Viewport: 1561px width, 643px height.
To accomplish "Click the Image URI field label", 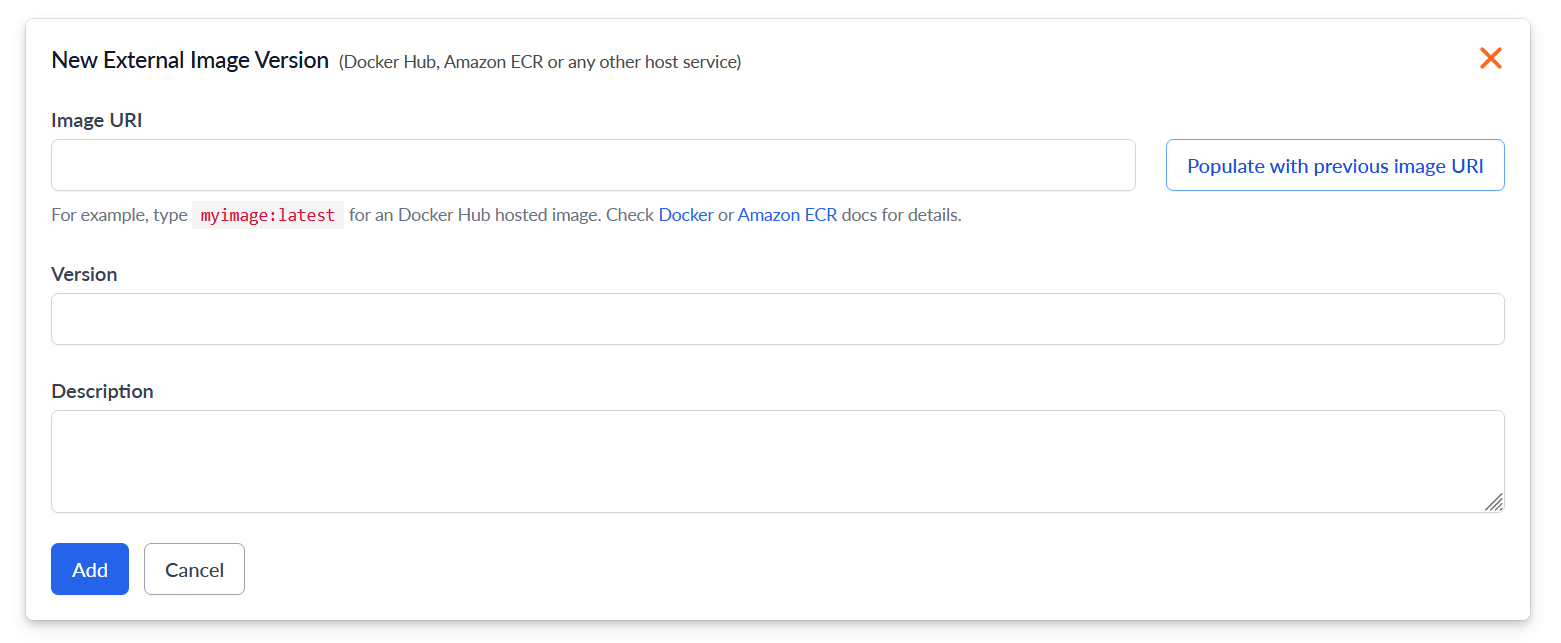I will [x=97, y=120].
